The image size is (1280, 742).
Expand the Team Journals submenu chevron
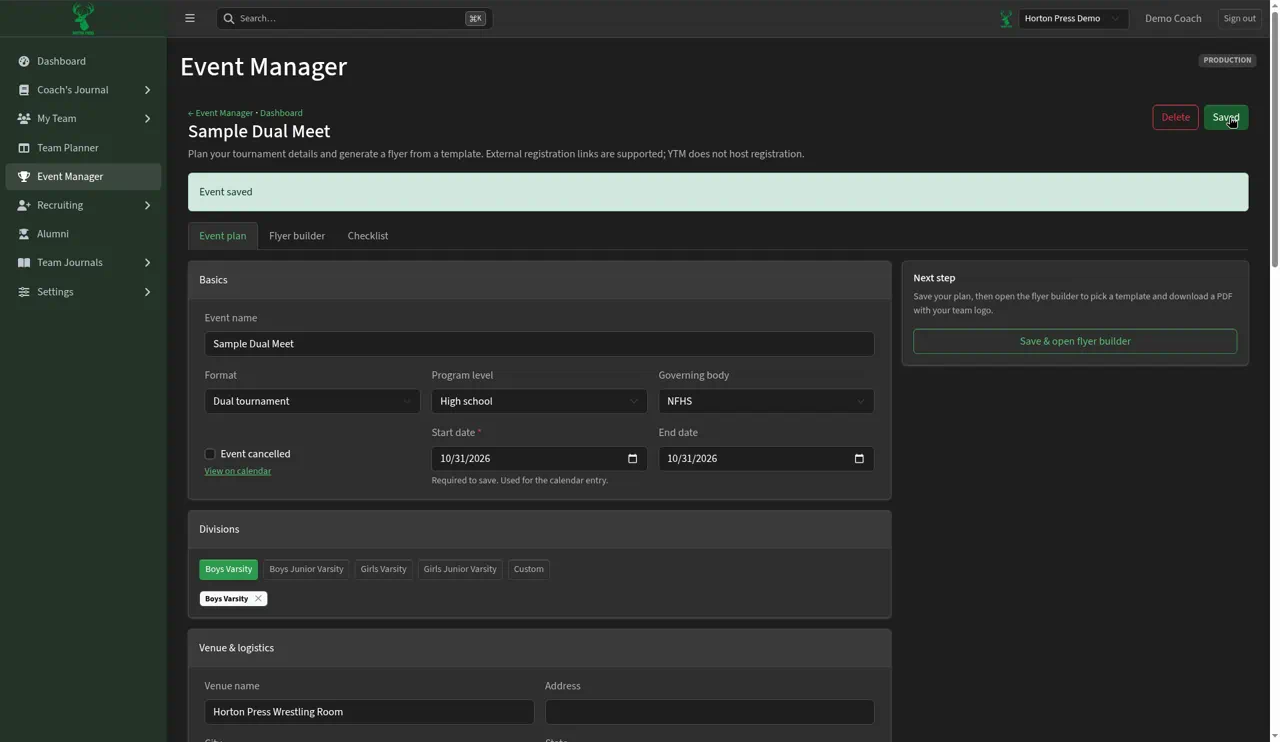[147, 263]
